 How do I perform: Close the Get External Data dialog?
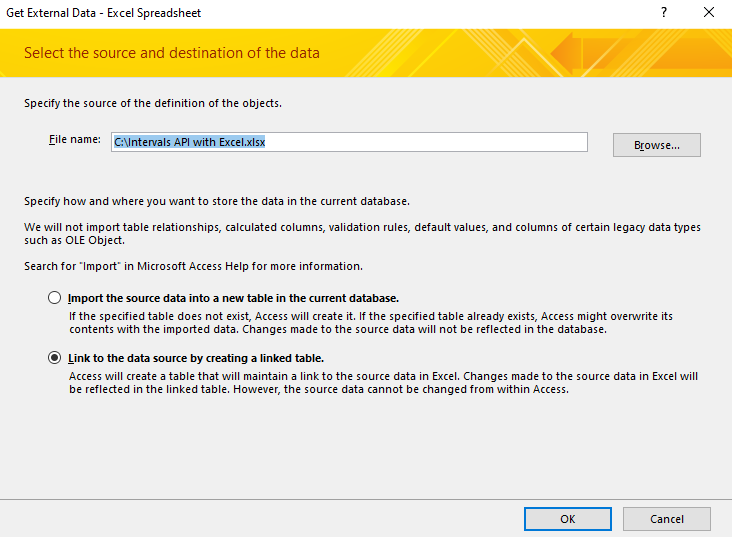(x=709, y=12)
